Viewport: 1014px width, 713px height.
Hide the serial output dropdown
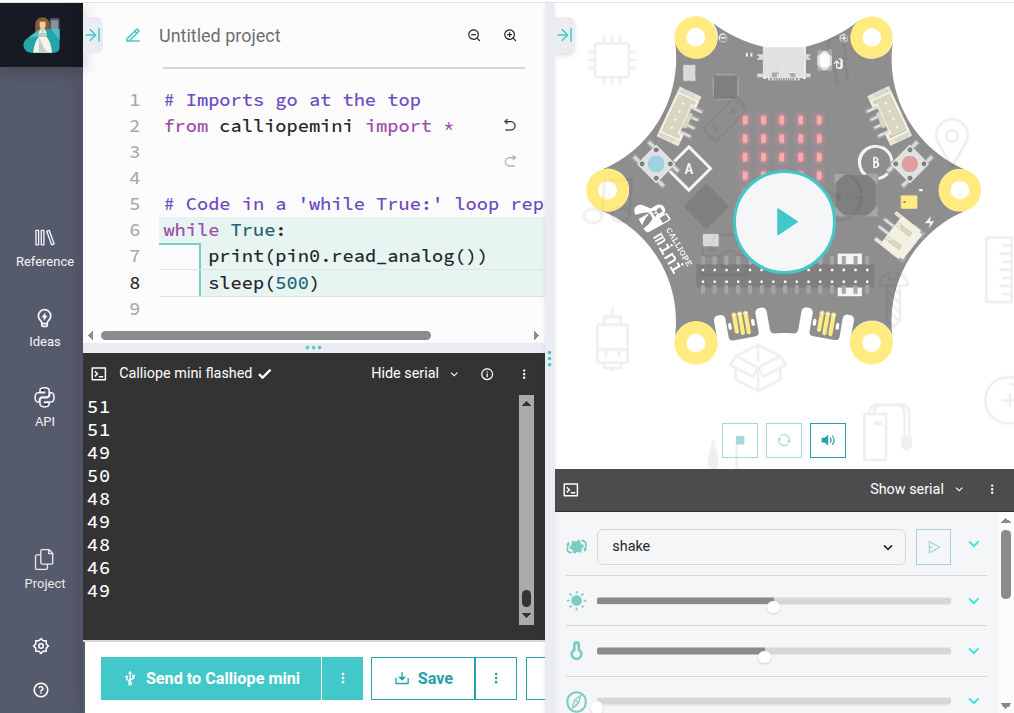415,374
